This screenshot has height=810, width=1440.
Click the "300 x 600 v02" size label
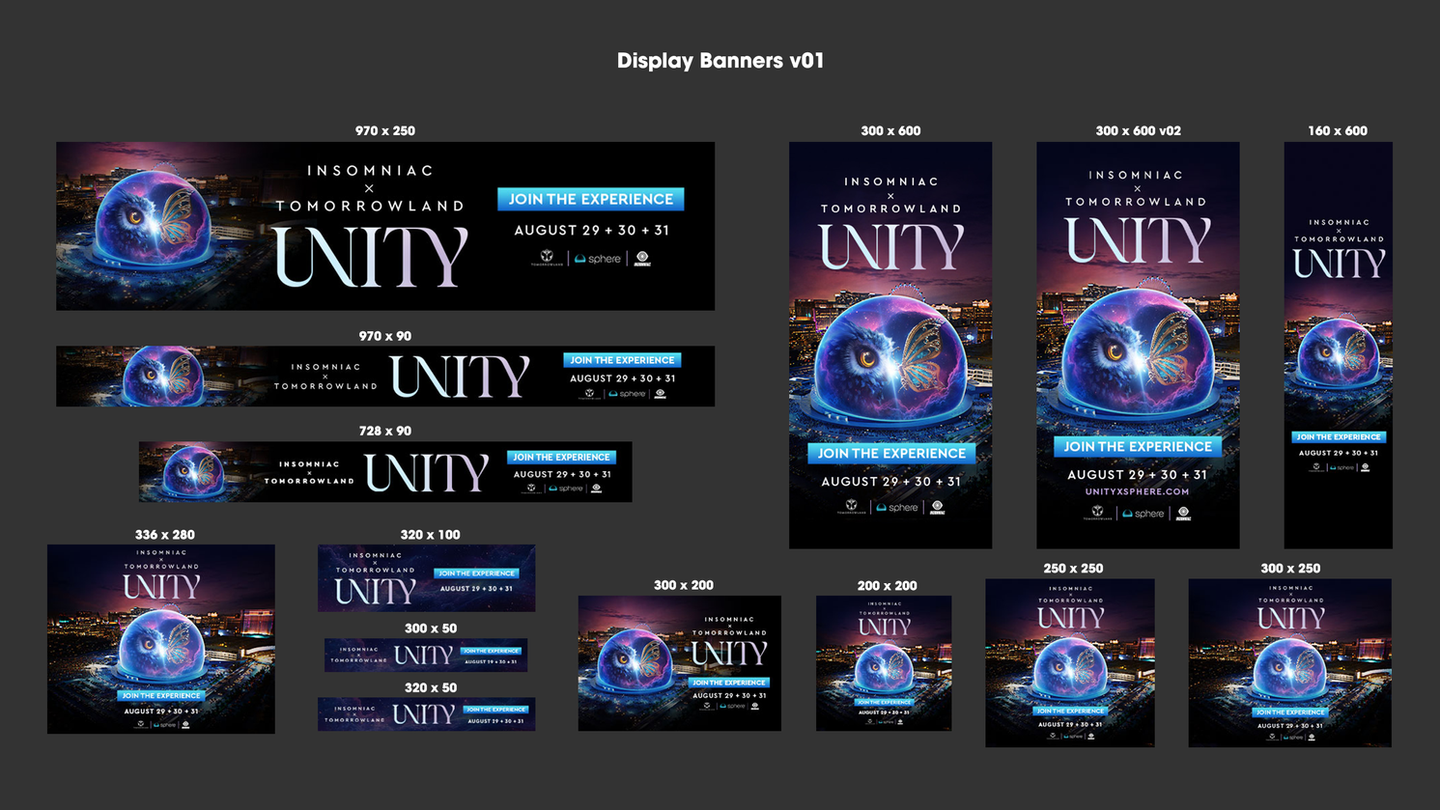point(1138,130)
